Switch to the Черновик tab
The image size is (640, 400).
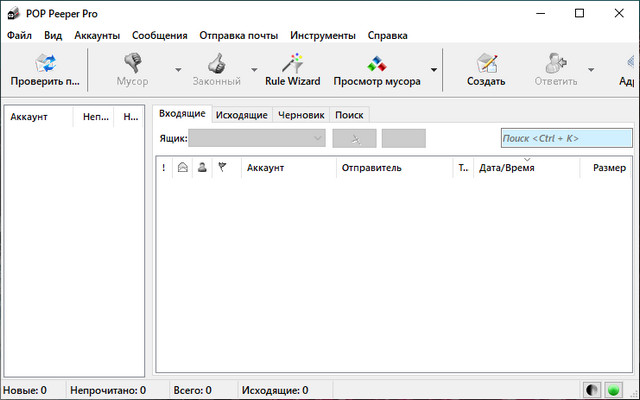click(301, 115)
